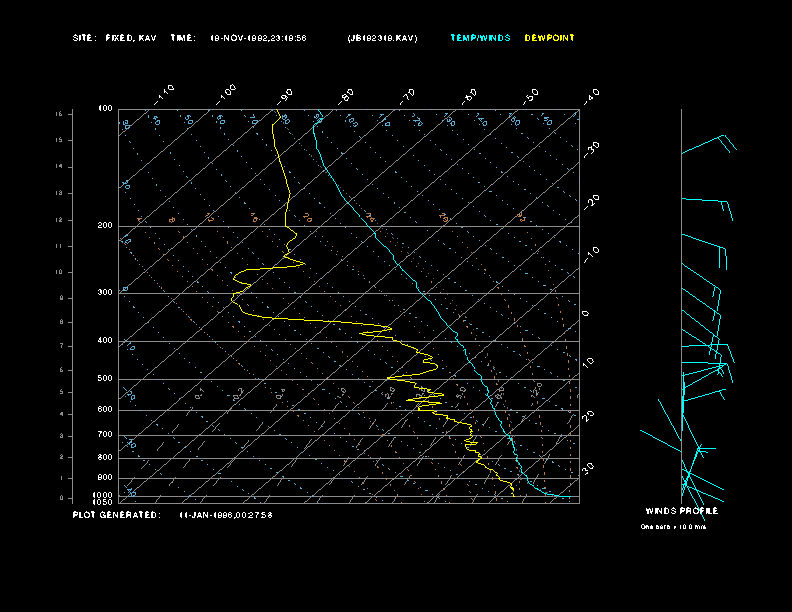Click the 8 km height scale tick
Image resolution: width=792 pixels, height=612 pixels.
coord(62,322)
